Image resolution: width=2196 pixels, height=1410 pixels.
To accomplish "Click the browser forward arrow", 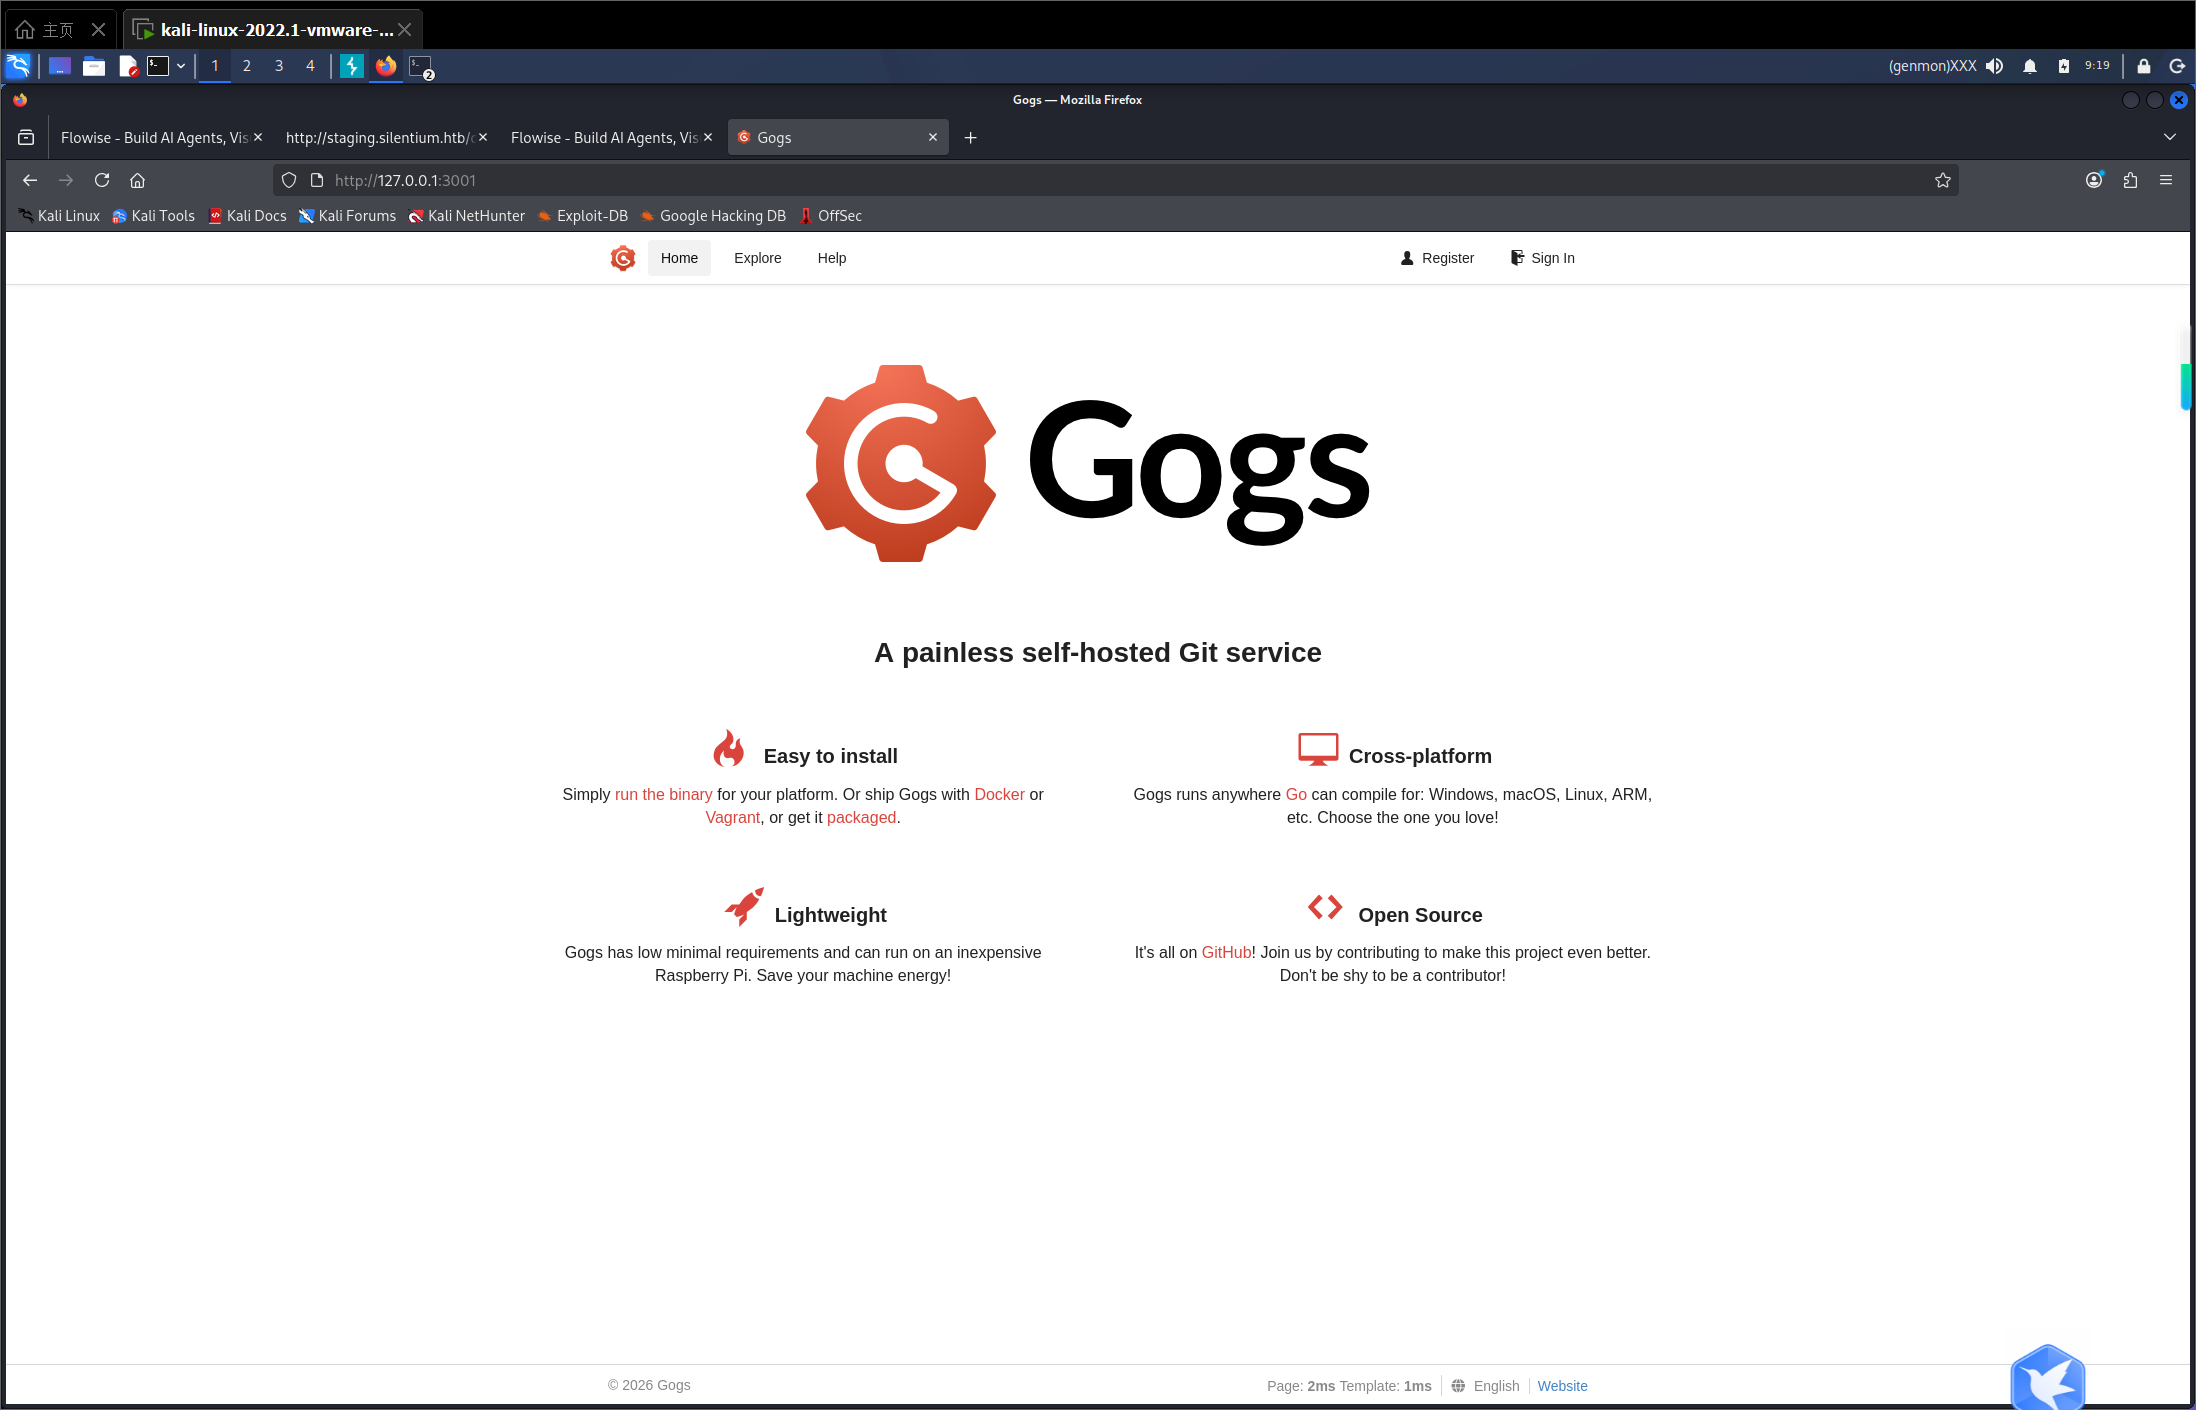I will 66,180.
